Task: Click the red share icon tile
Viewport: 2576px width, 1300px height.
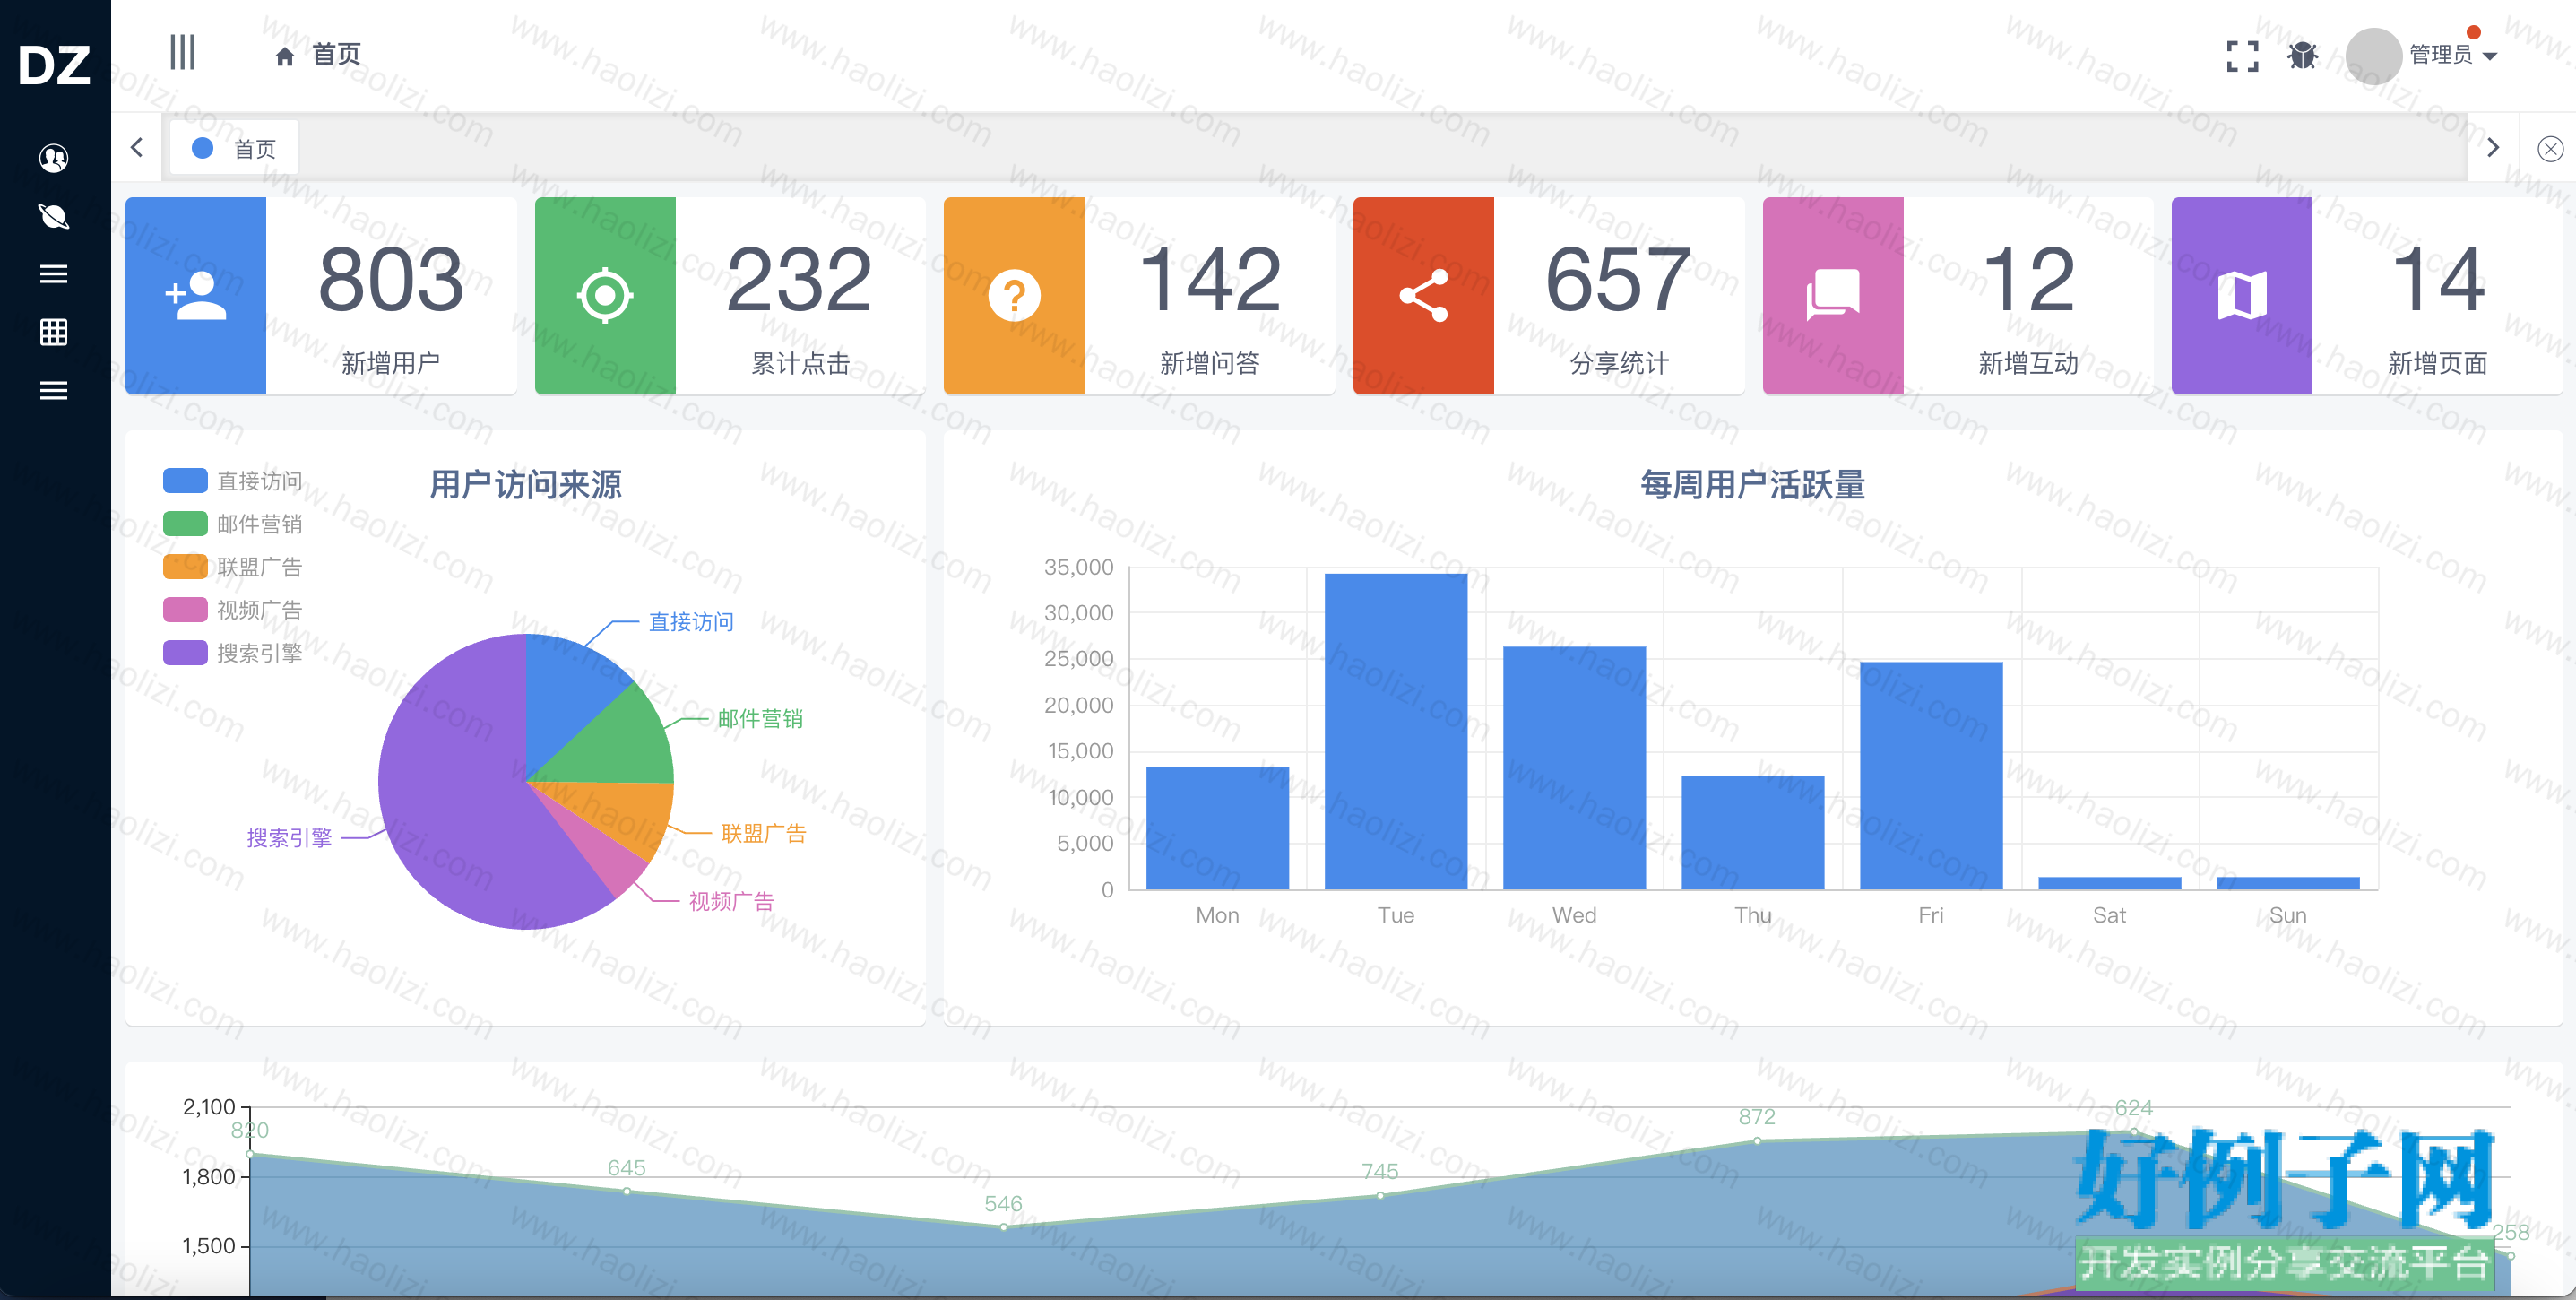Action: 1423,295
